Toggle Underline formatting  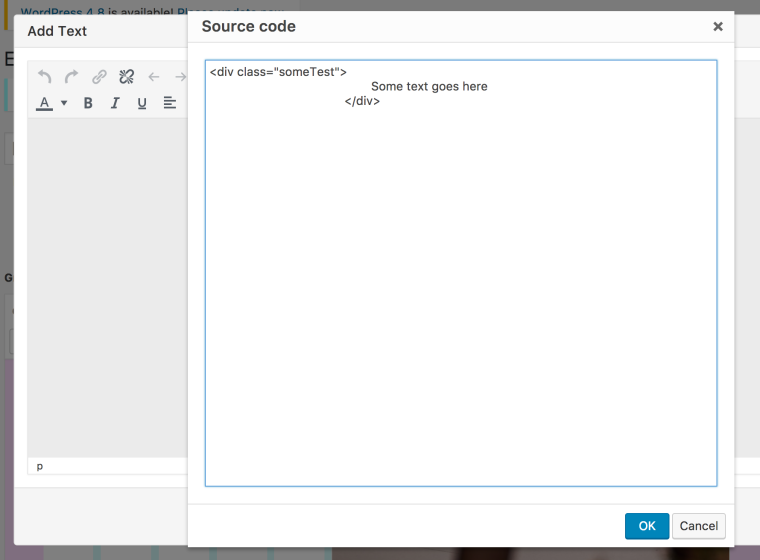point(142,103)
